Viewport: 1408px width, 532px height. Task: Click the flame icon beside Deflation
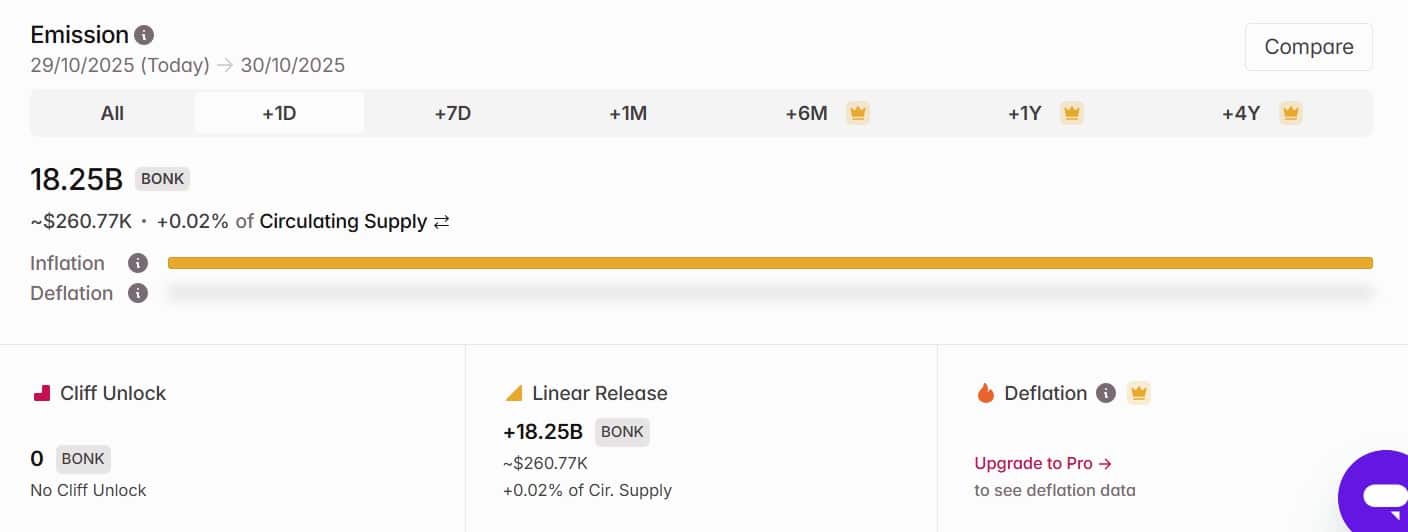click(986, 393)
